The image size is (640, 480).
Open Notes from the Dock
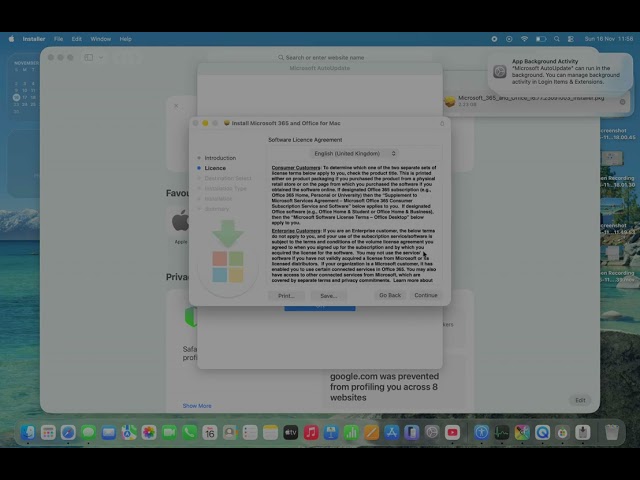(x=270, y=433)
